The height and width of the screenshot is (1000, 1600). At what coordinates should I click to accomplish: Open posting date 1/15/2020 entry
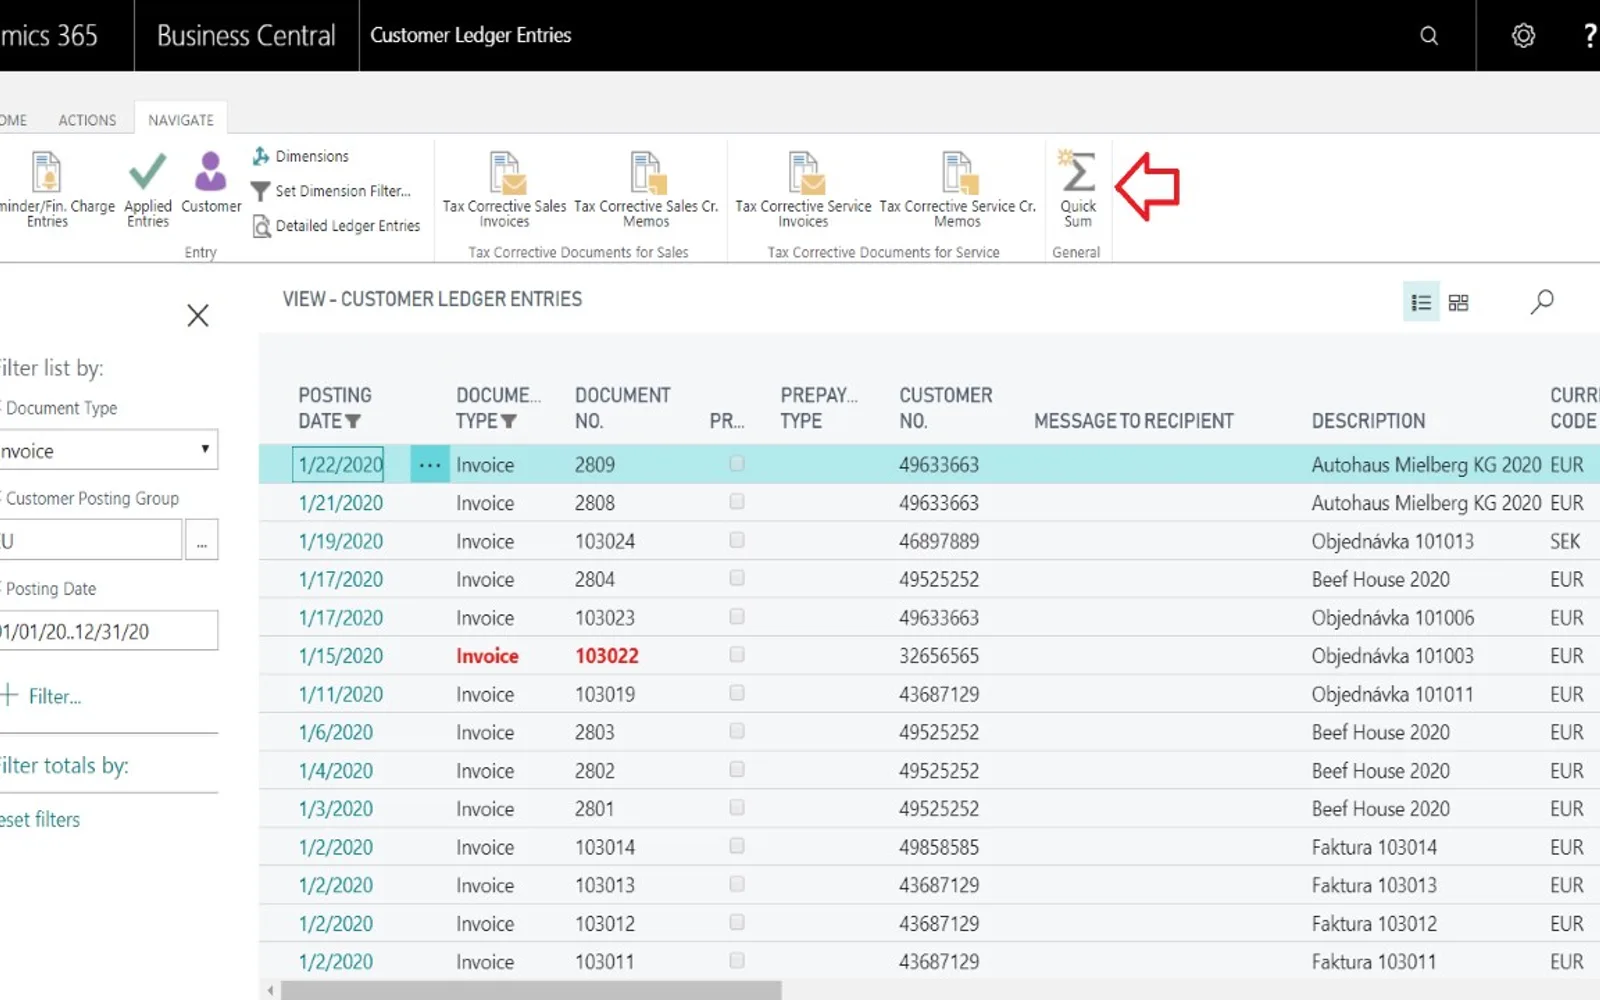tap(341, 656)
